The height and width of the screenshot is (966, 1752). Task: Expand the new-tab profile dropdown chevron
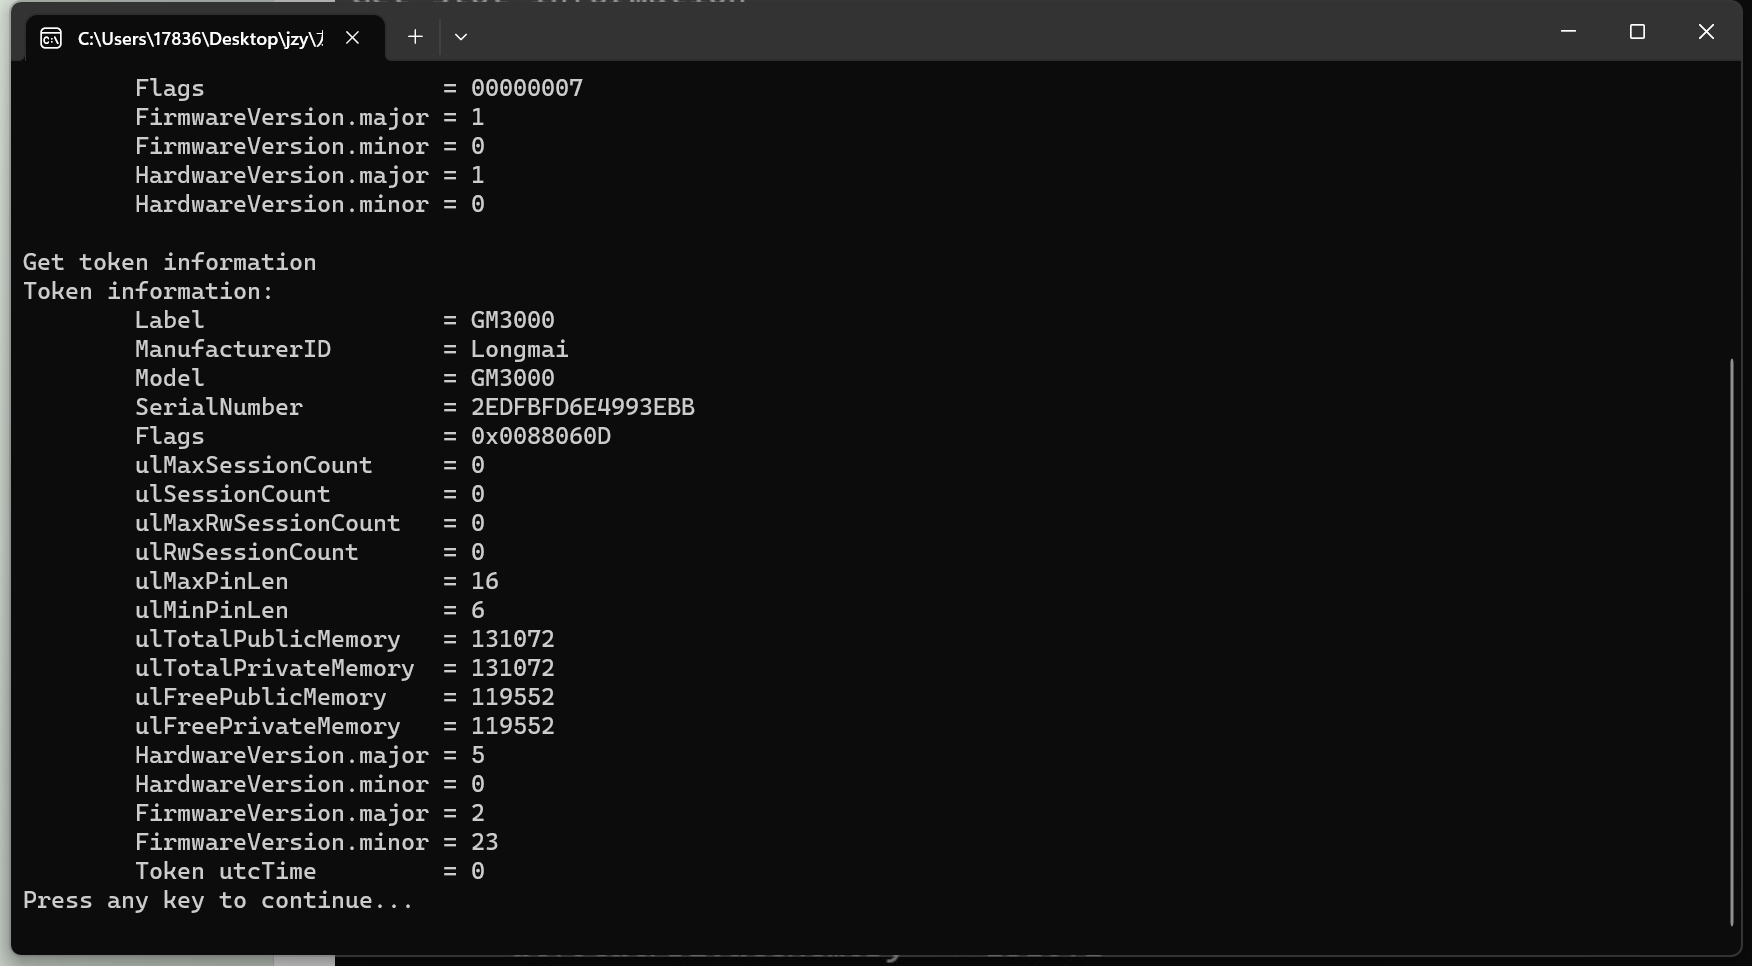point(461,37)
